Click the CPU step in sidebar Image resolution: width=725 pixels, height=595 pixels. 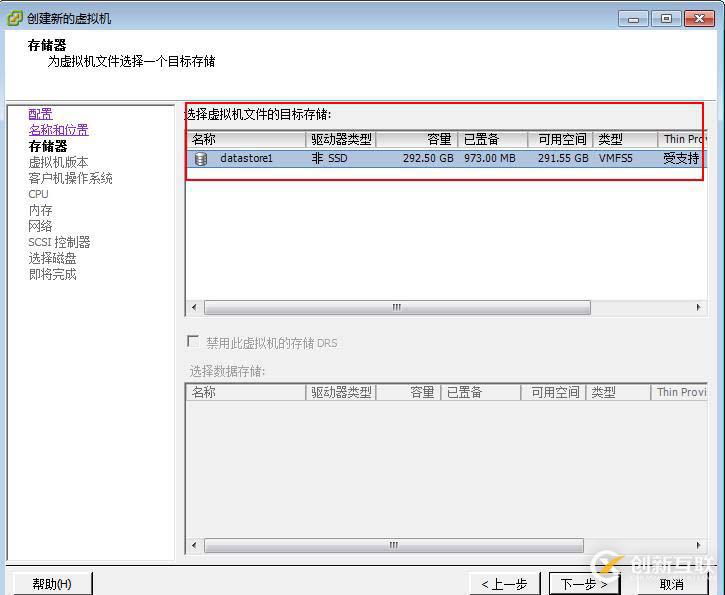coord(38,194)
